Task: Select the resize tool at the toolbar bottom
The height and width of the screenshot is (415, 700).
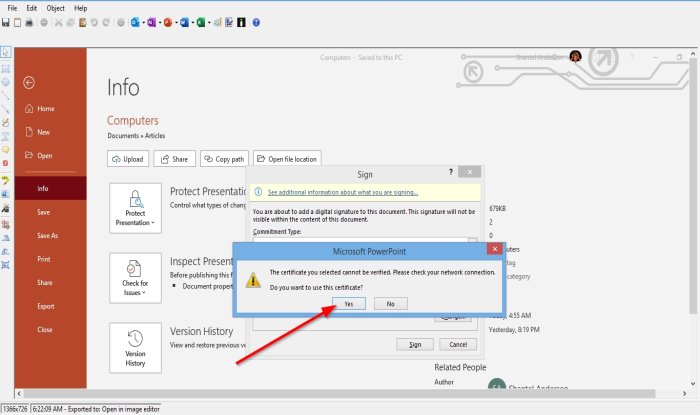Action: [5, 265]
